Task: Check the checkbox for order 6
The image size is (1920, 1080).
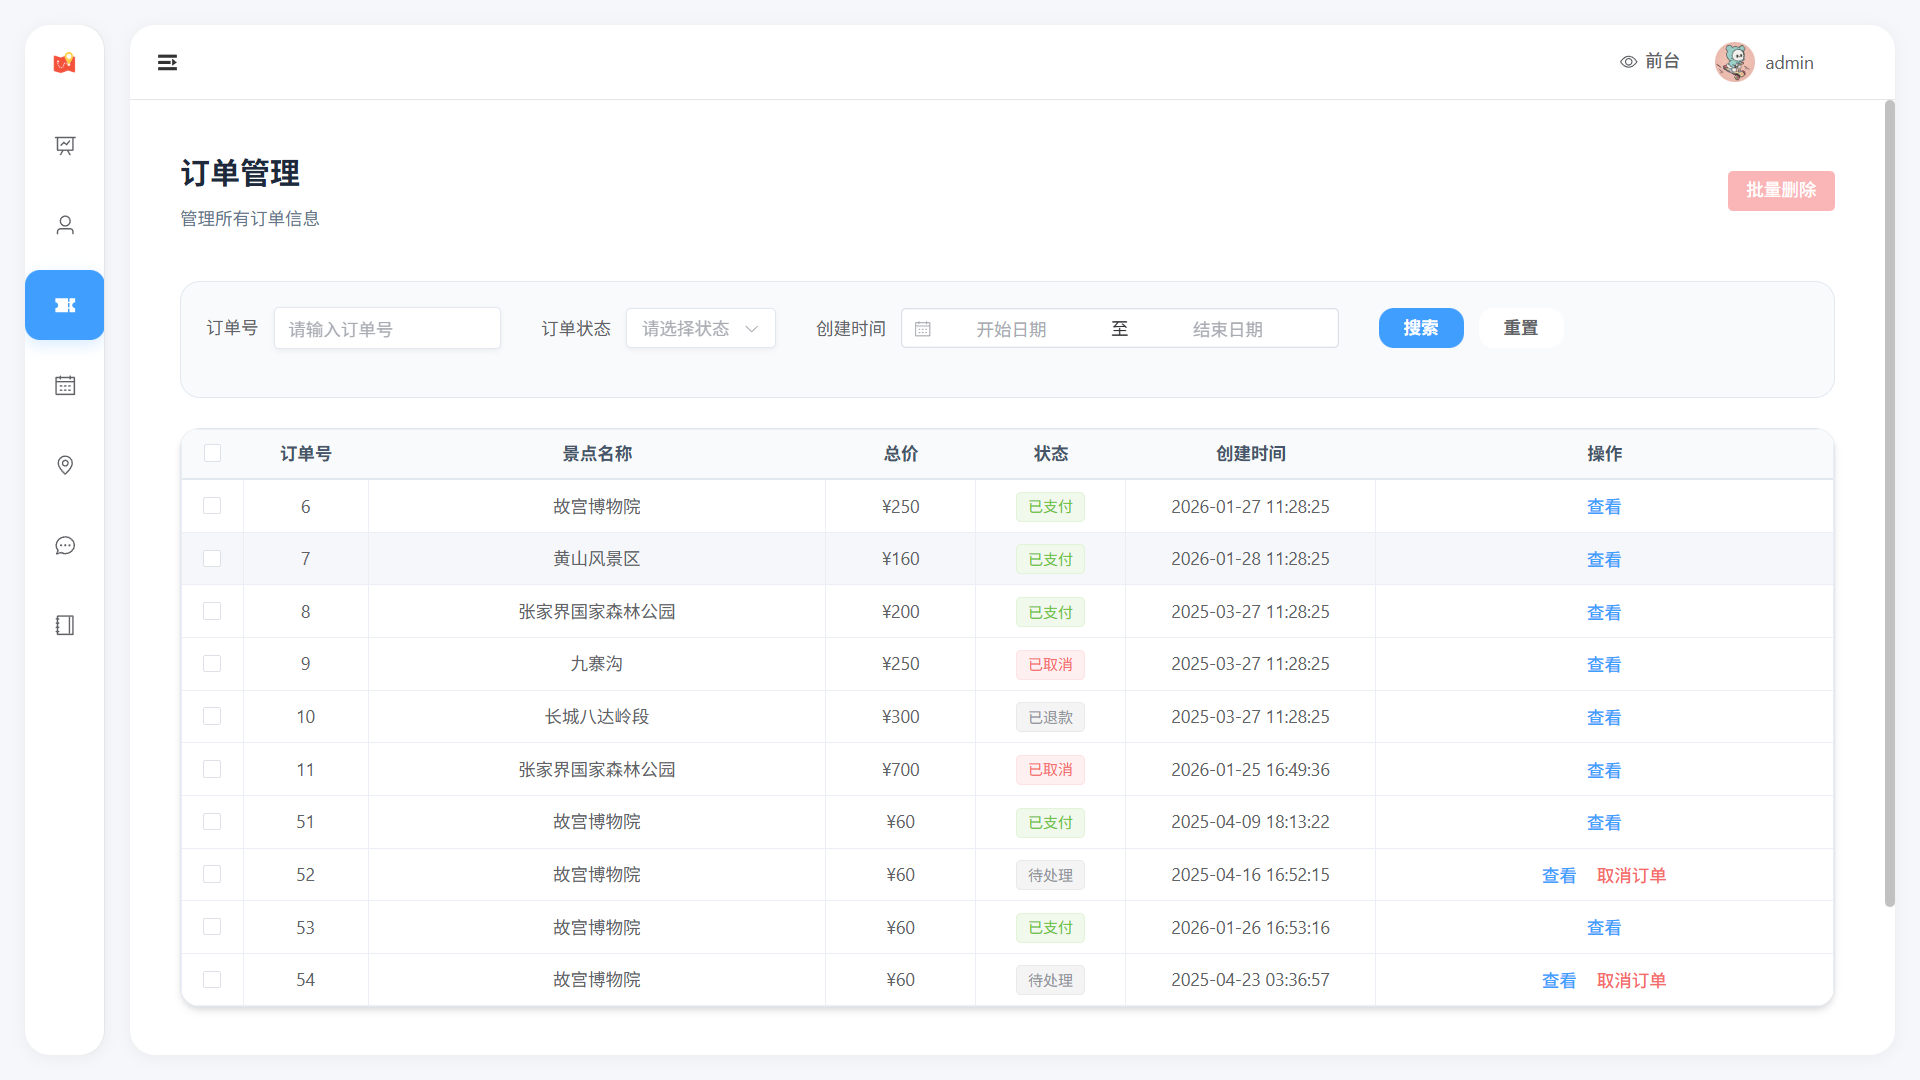Action: 212,506
